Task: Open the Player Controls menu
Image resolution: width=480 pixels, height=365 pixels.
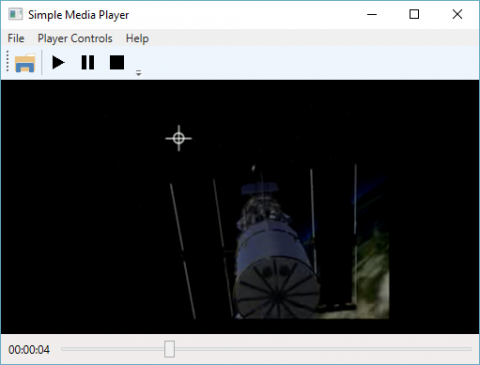Action: pyautogui.click(x=75, y=38)
